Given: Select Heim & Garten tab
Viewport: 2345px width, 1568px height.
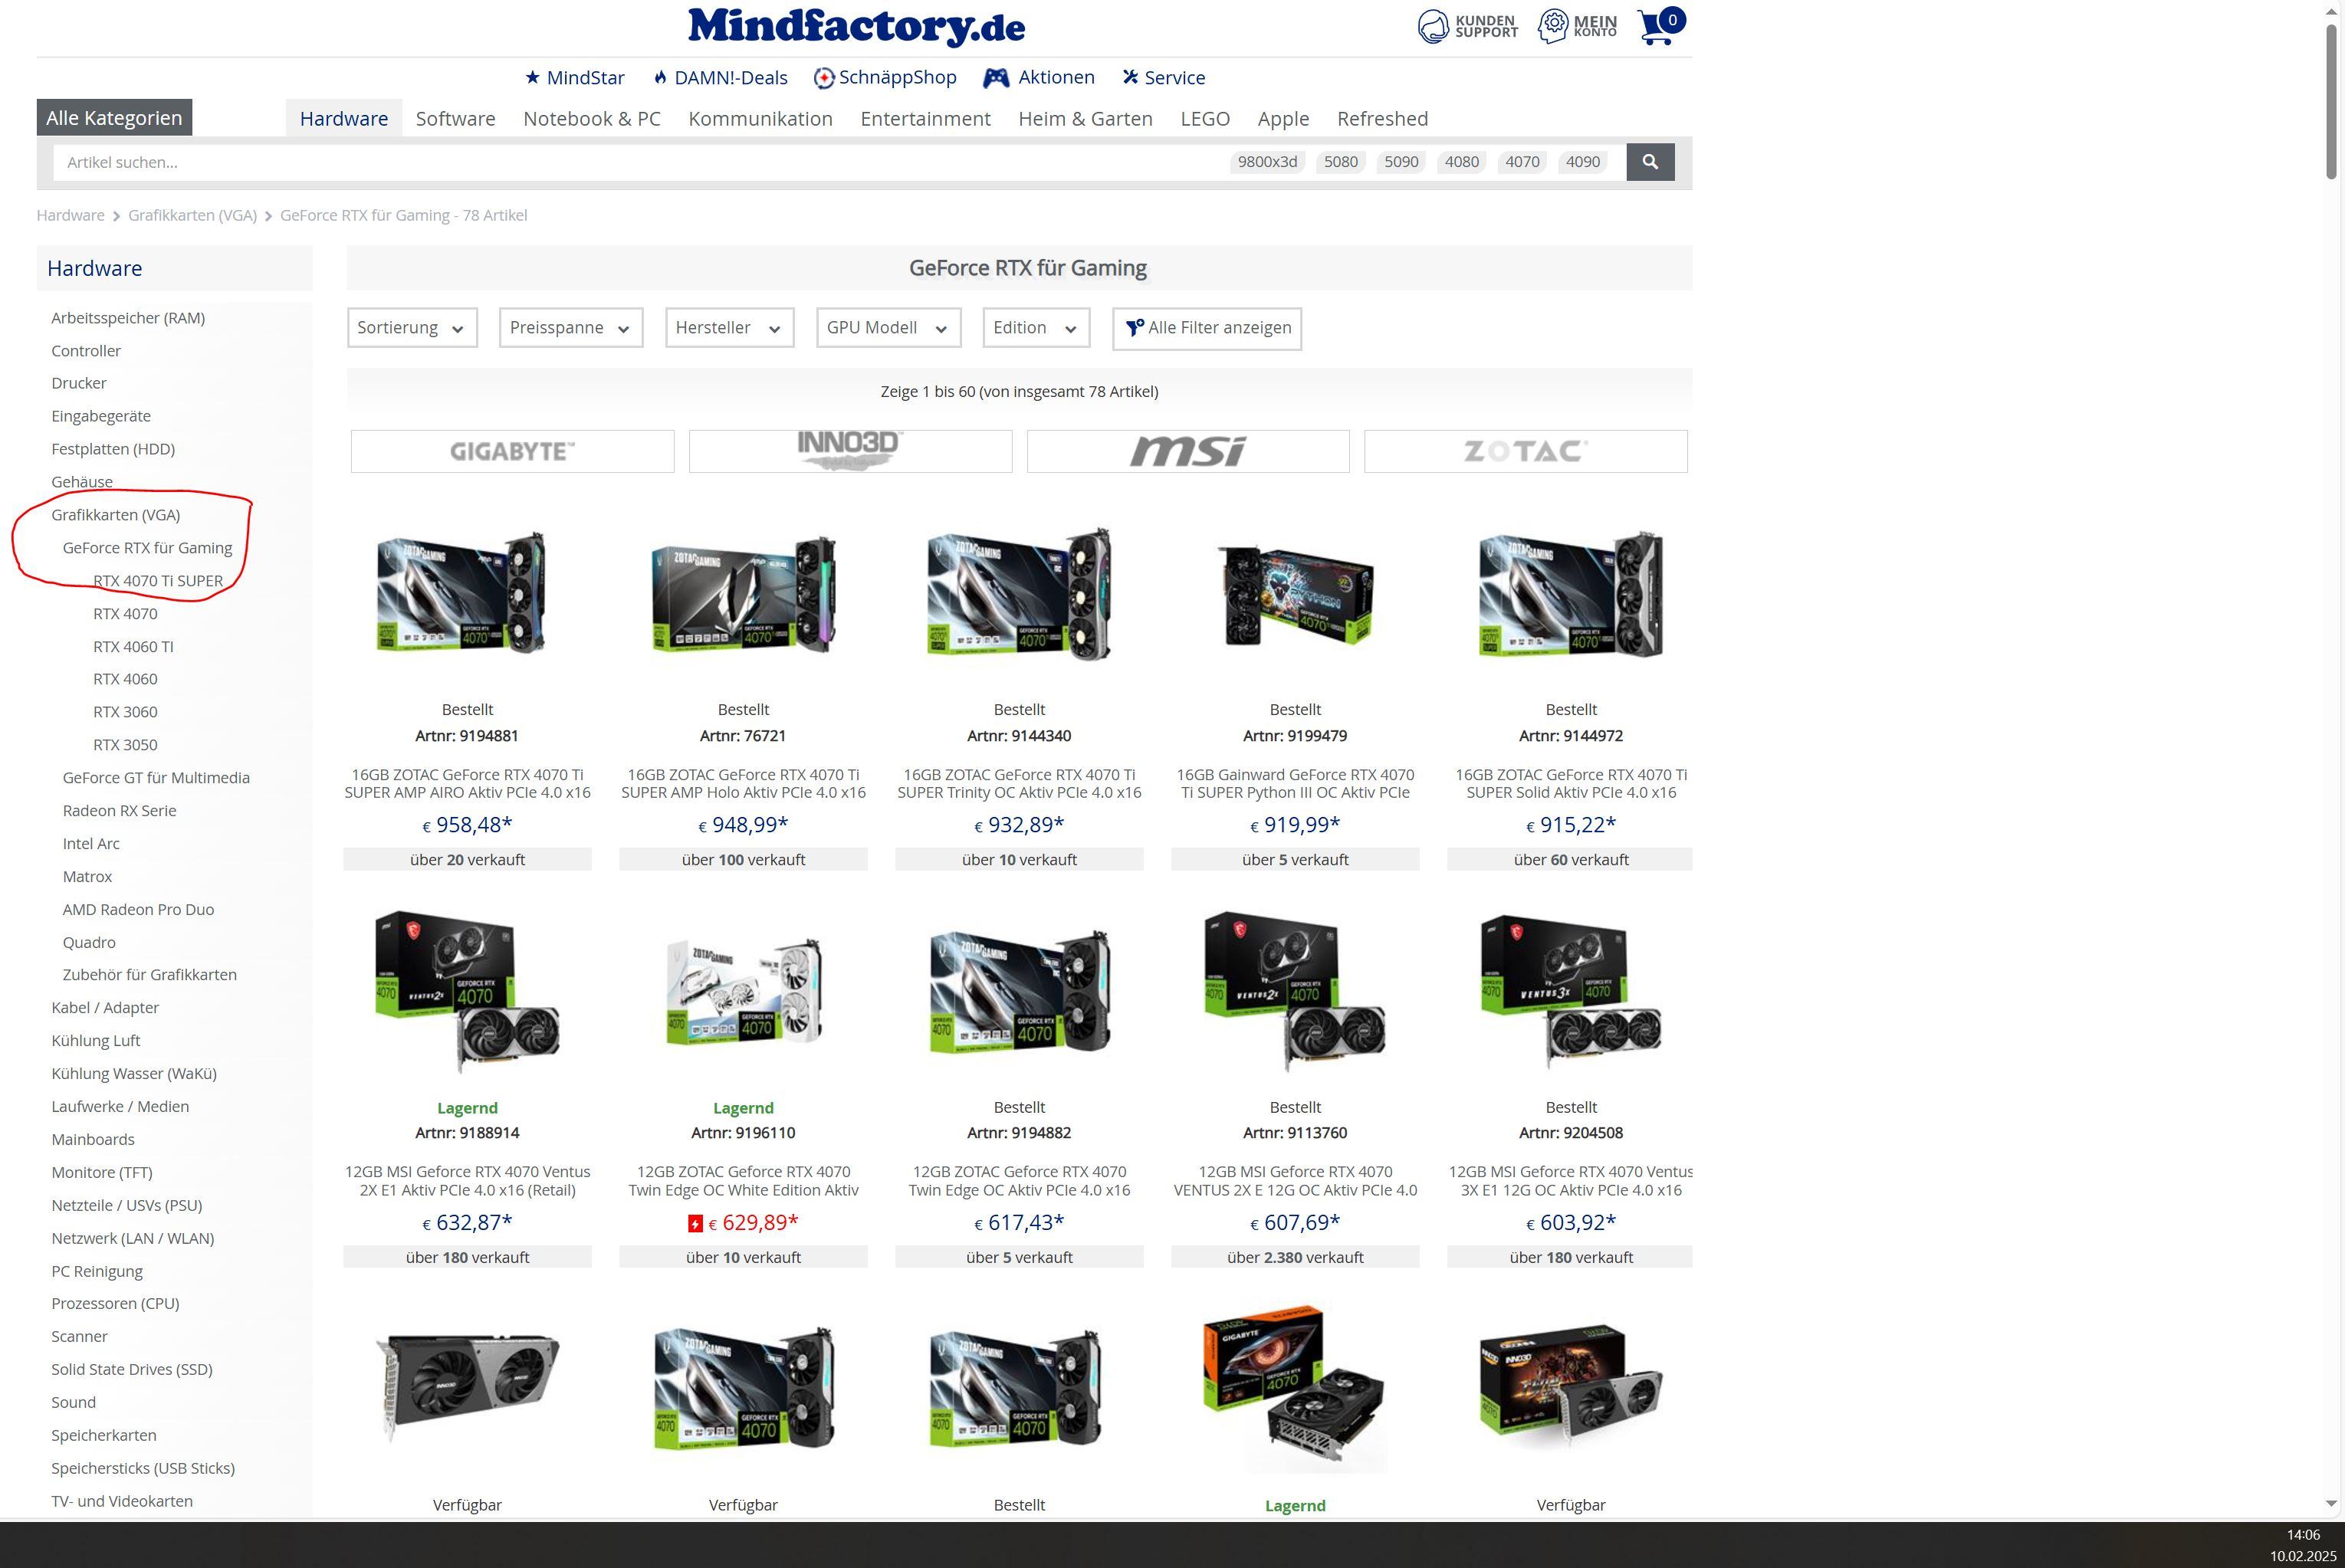Looking at the screenshot, I should [1085, 119].
